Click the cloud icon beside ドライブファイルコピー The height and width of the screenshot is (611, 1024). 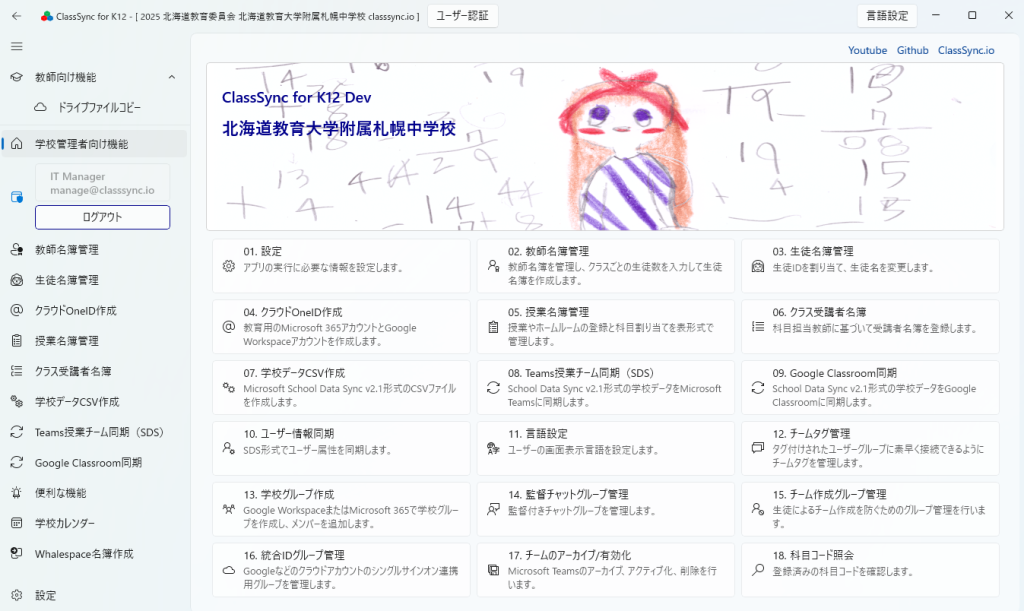[40, 107]
